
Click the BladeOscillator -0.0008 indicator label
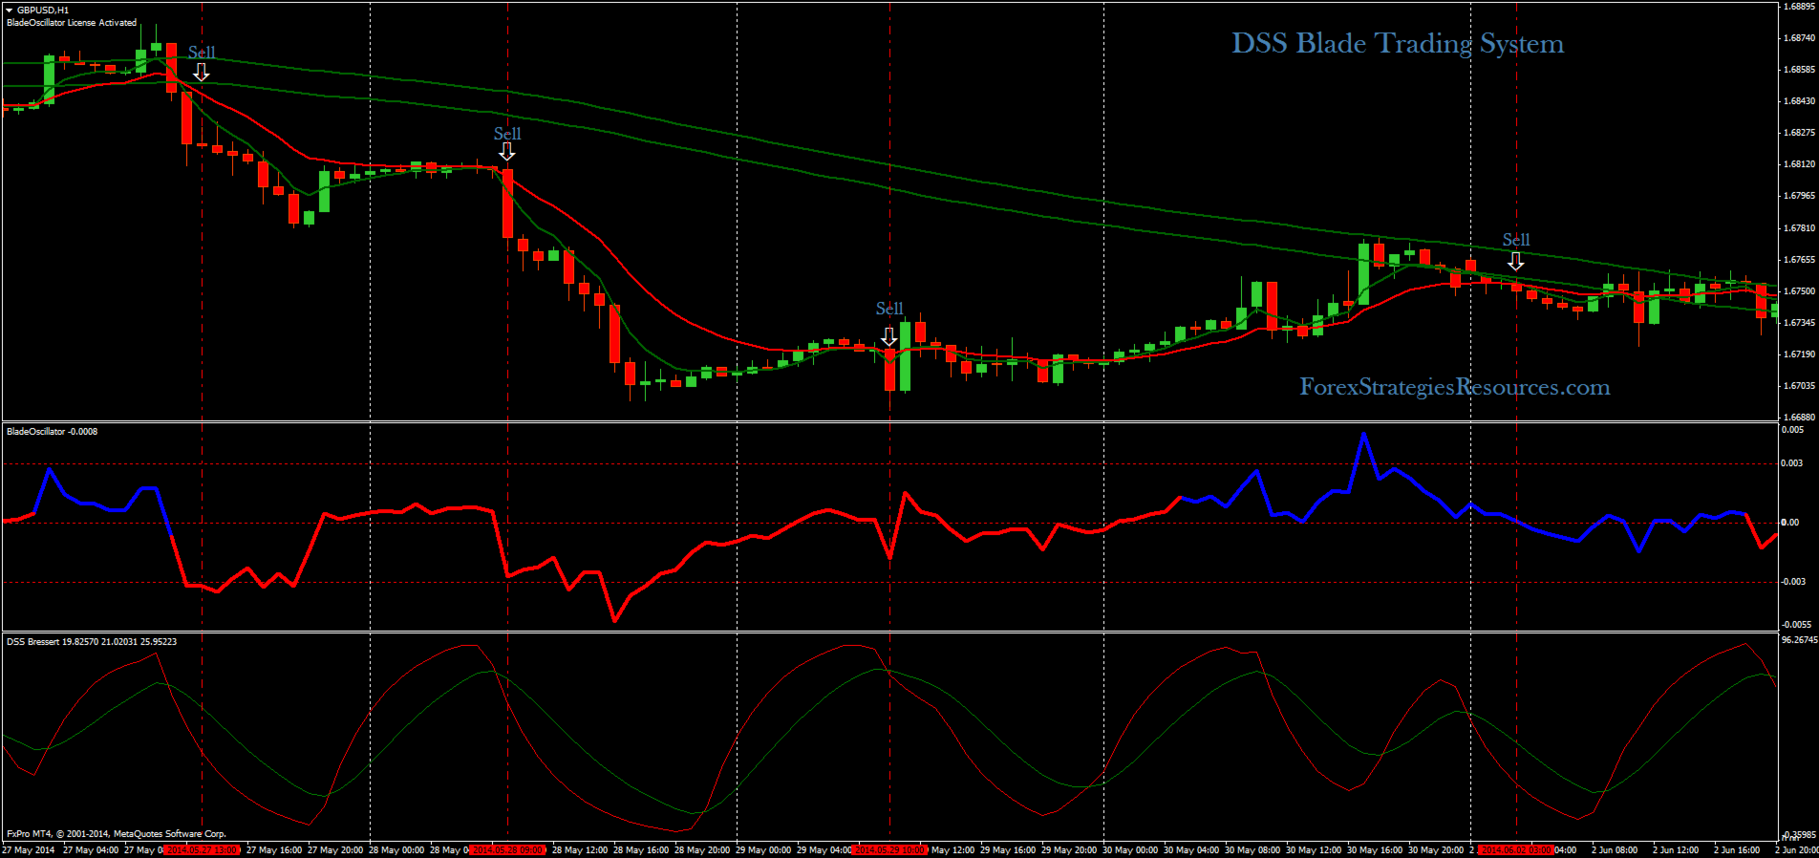(52, 432)
